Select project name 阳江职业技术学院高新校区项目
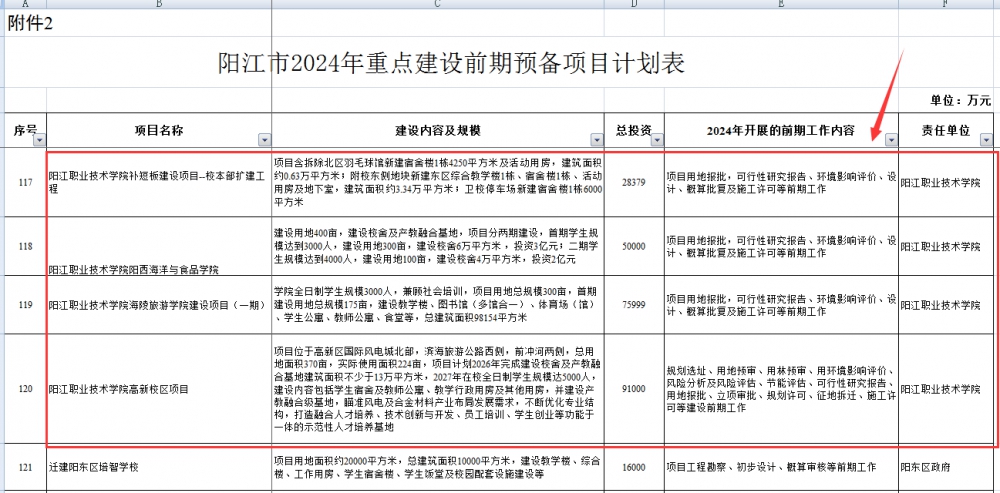This screenshot has width=1000, height=493. pos(159,388)
